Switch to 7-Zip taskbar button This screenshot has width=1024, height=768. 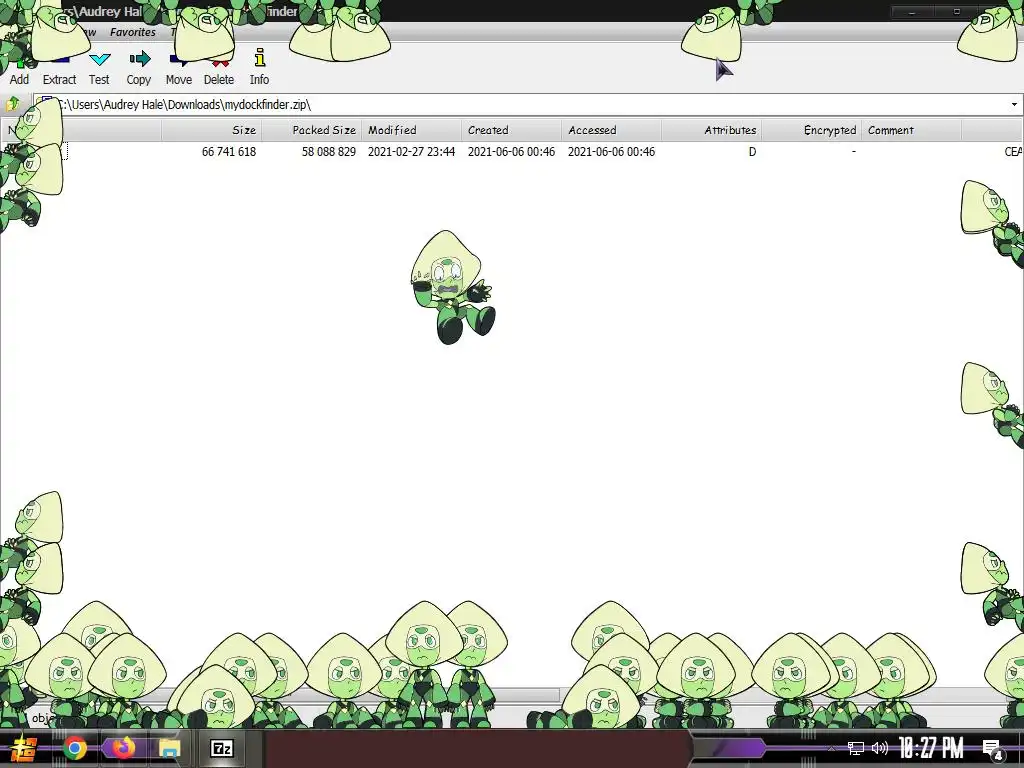coord(222,748)
